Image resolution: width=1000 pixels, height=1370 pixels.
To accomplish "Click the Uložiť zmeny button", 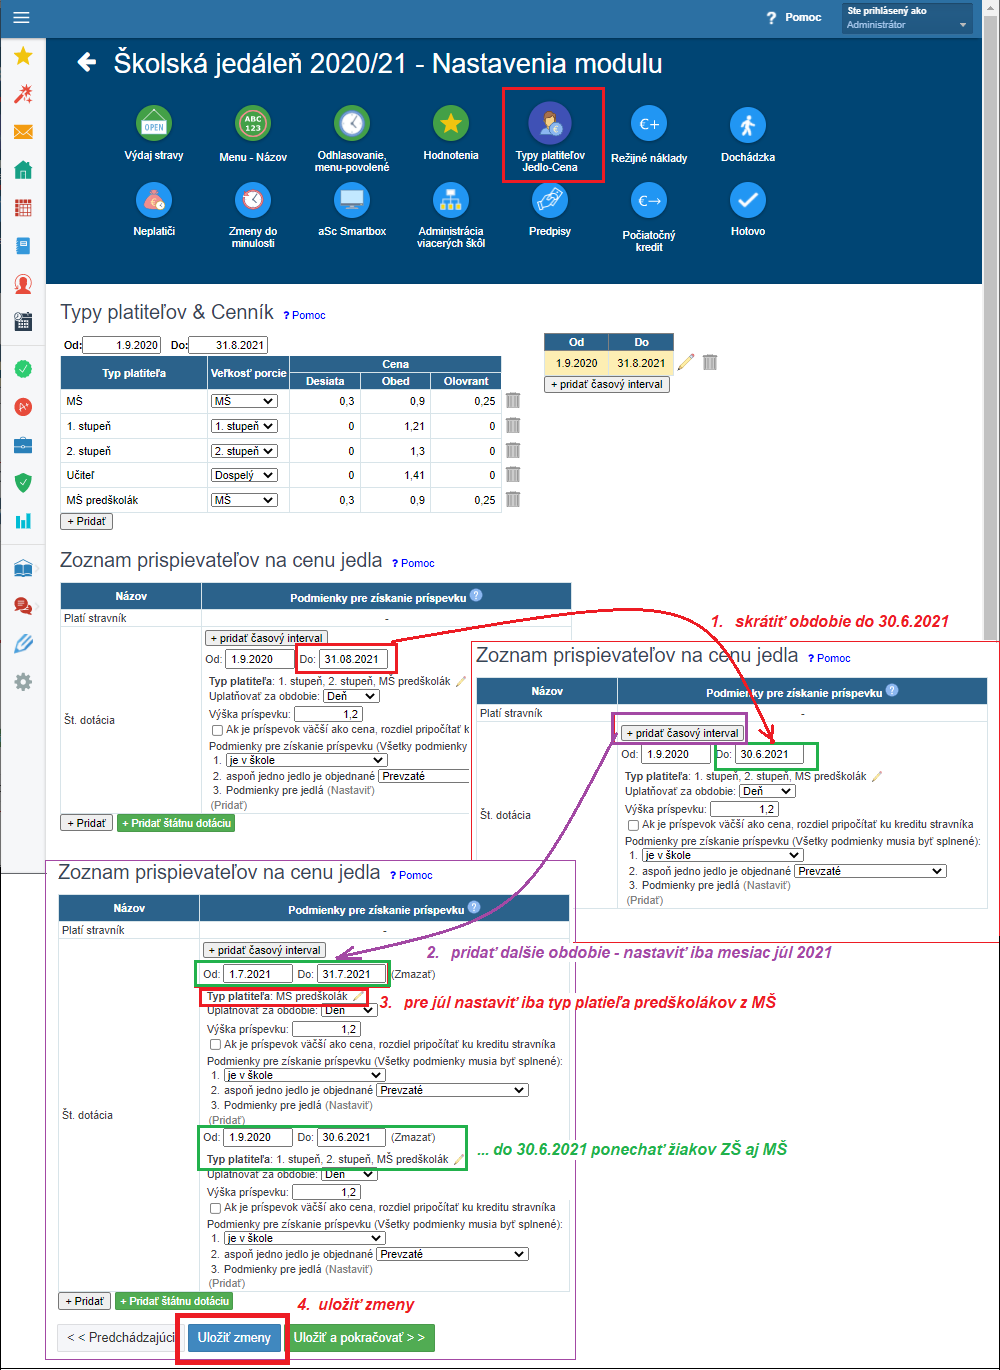I will tap(234, 1337).
